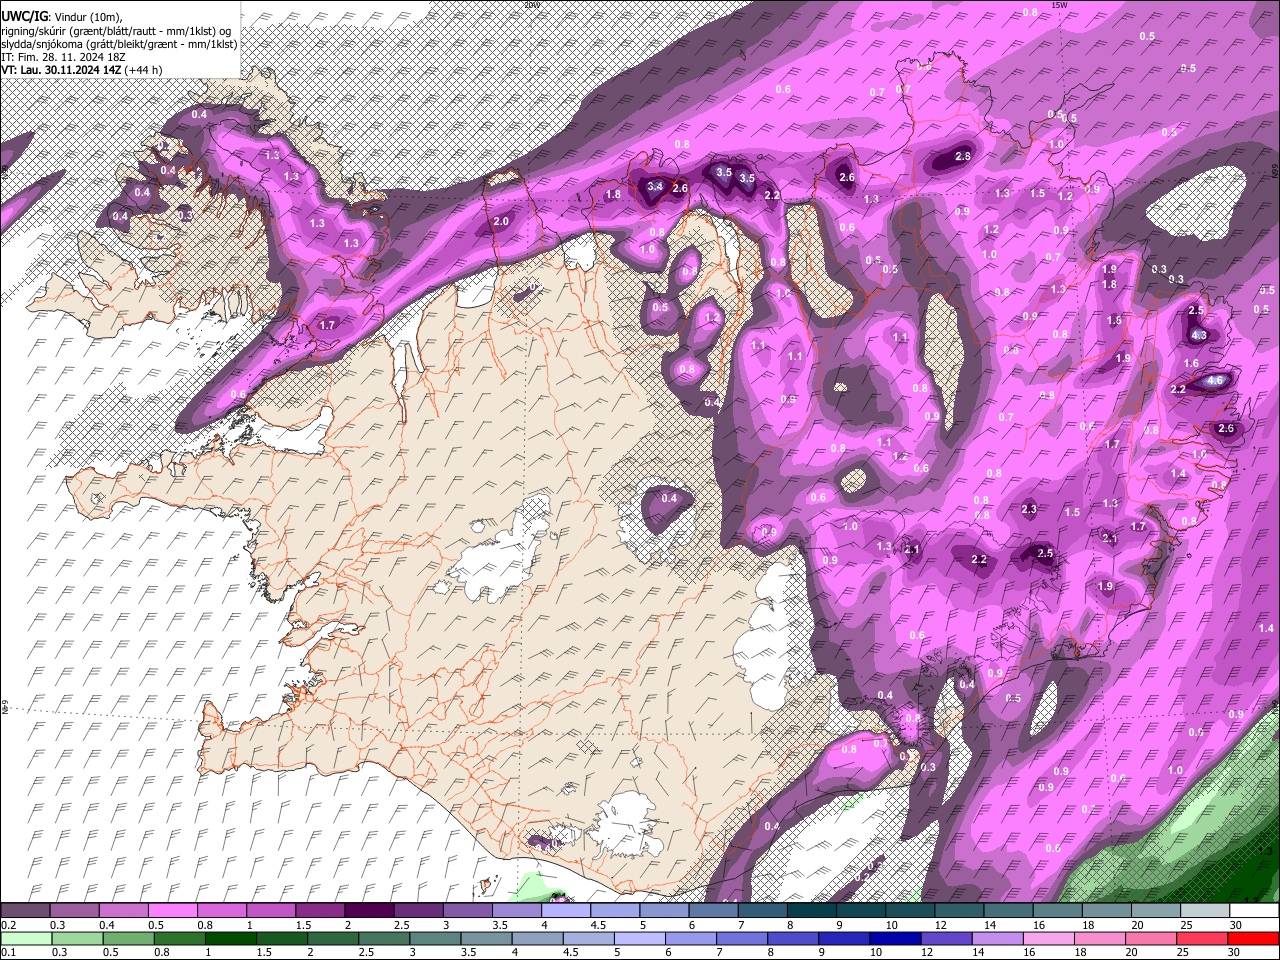Click the "2.3" precipitation value on the map

coord(1030,509)
